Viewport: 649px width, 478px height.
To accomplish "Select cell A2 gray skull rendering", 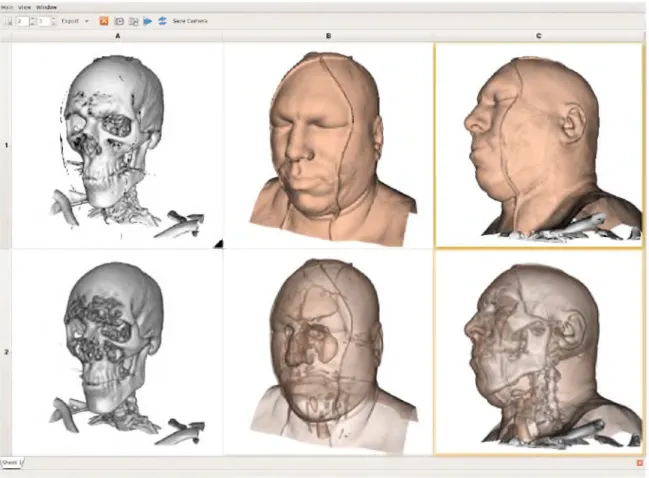I will coord(118,352).
